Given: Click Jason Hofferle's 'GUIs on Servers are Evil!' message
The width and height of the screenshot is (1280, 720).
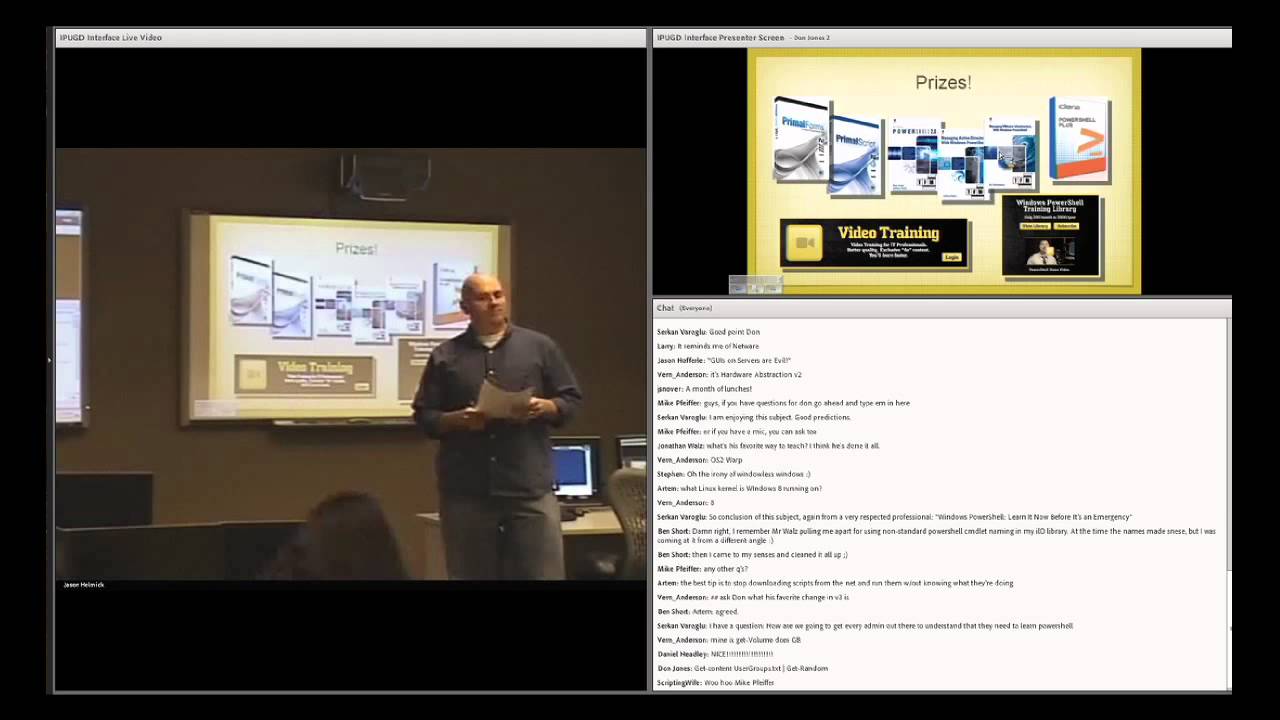Looking at the screenshot, I should point(724,360).
